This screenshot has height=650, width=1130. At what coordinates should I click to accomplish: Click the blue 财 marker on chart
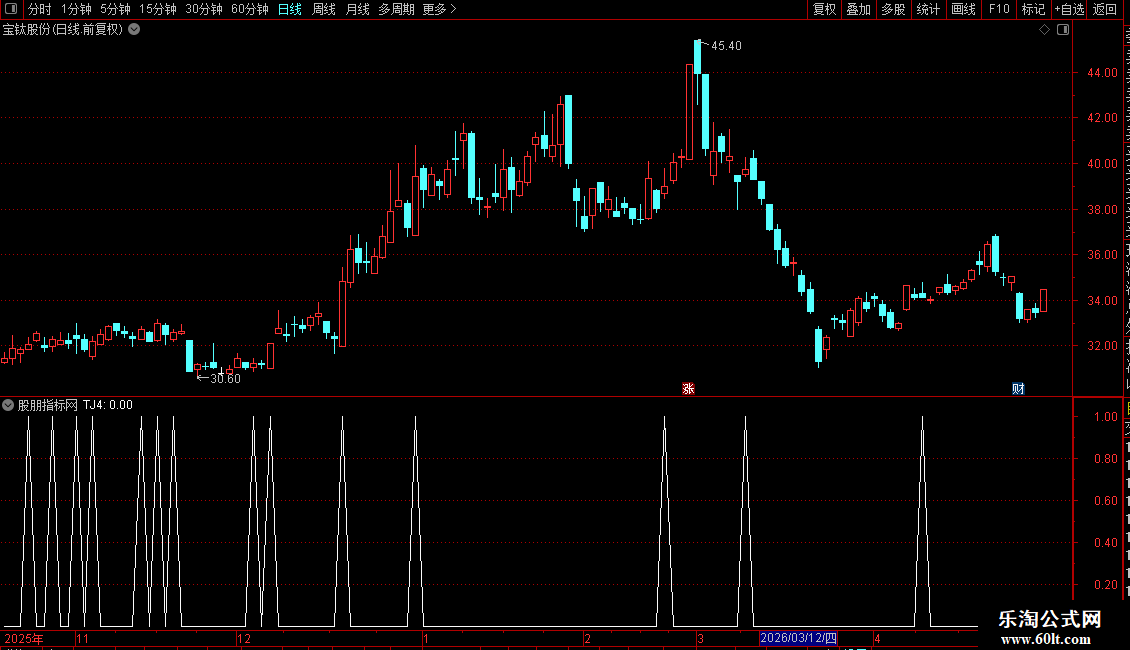pyautogui.click(x=1018, y=388)
